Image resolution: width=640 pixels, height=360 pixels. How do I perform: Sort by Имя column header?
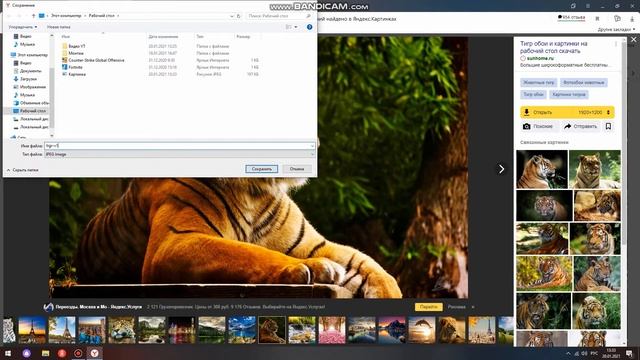pyautogui.click(x=65, y=37)
